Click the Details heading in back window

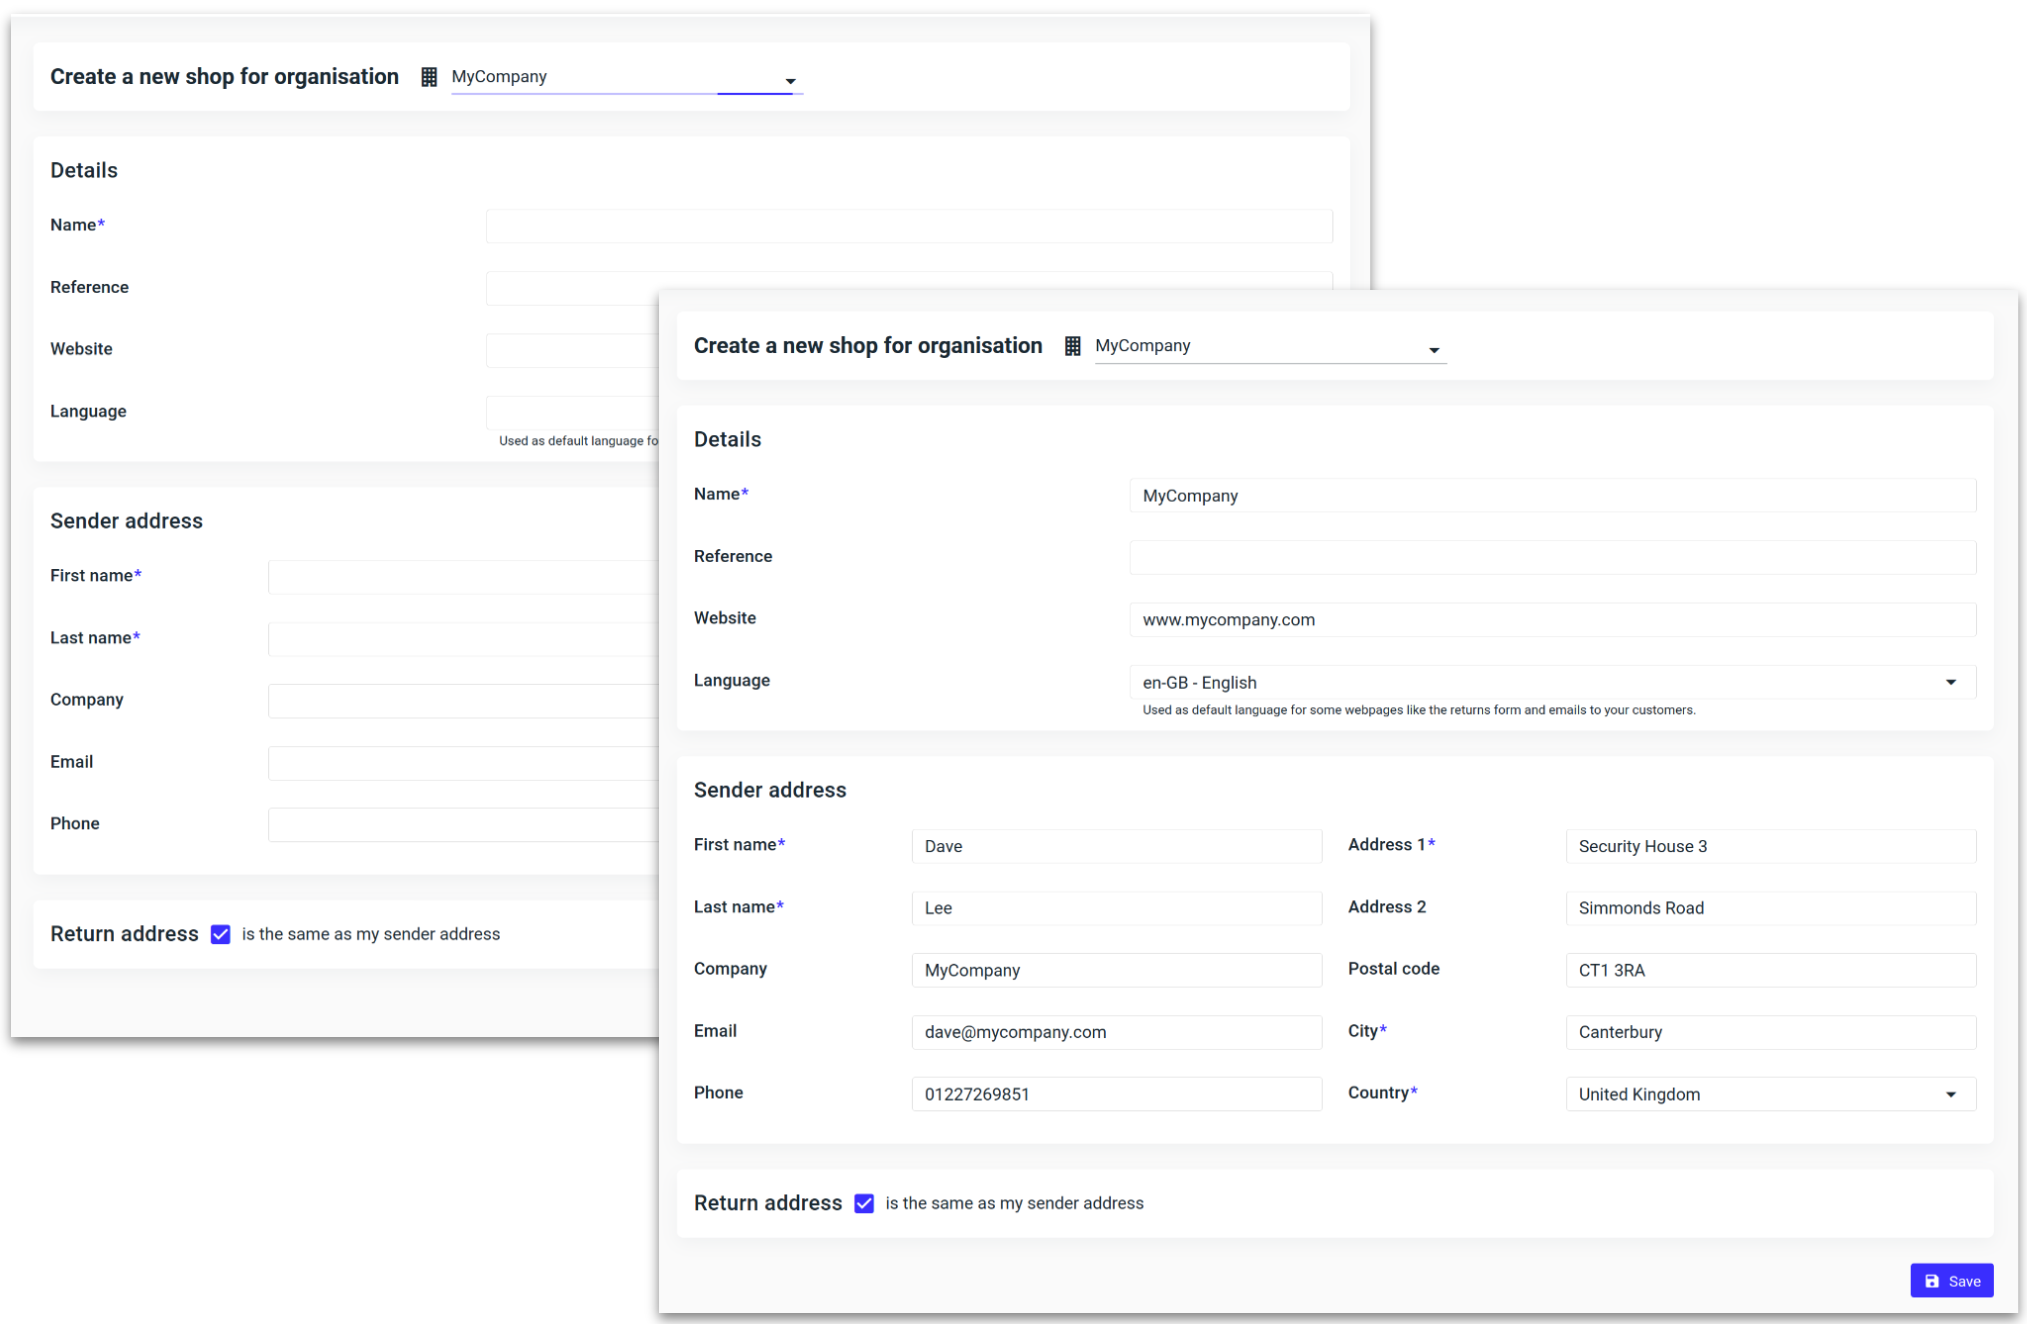pos(84,170)
